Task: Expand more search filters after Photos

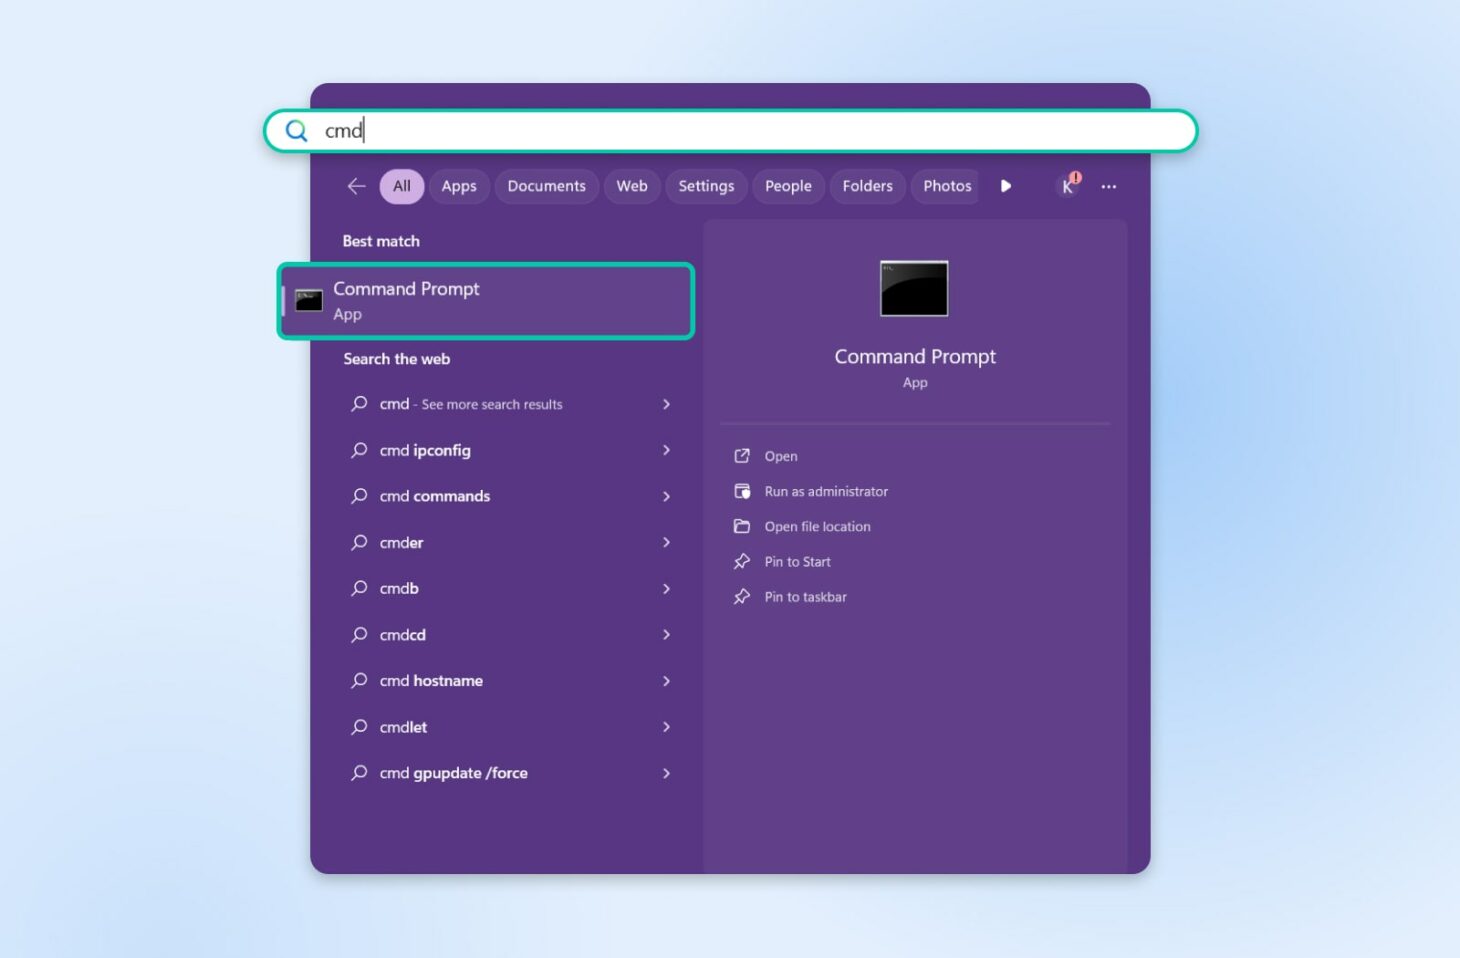Action: click(1006, 186)
